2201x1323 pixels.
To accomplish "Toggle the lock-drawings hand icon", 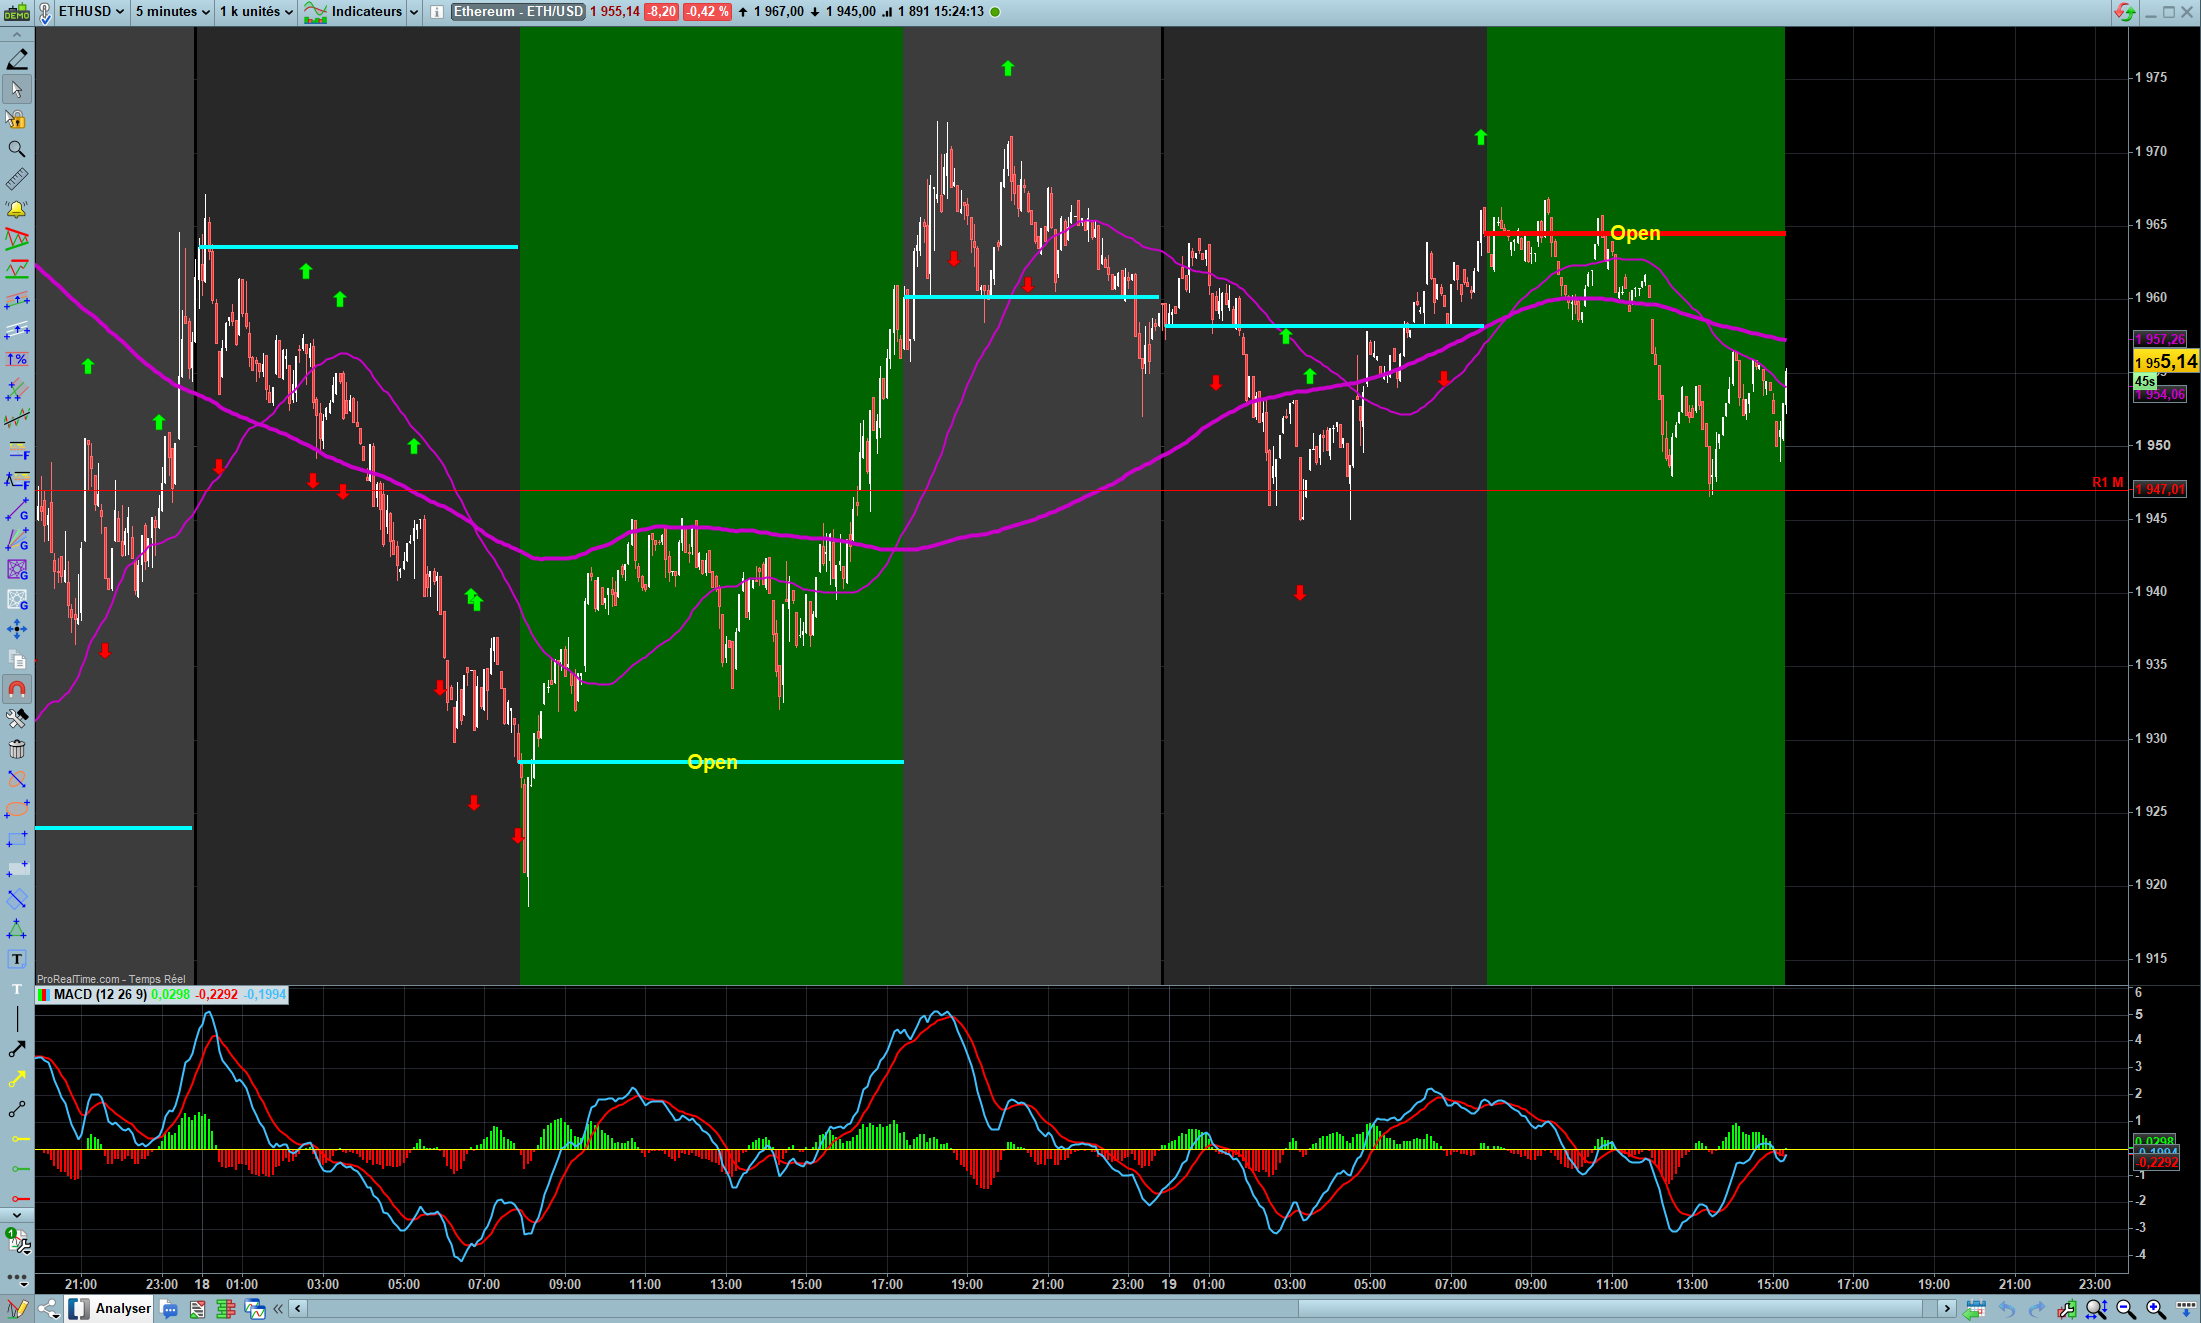I will click(x=17, y=119).
